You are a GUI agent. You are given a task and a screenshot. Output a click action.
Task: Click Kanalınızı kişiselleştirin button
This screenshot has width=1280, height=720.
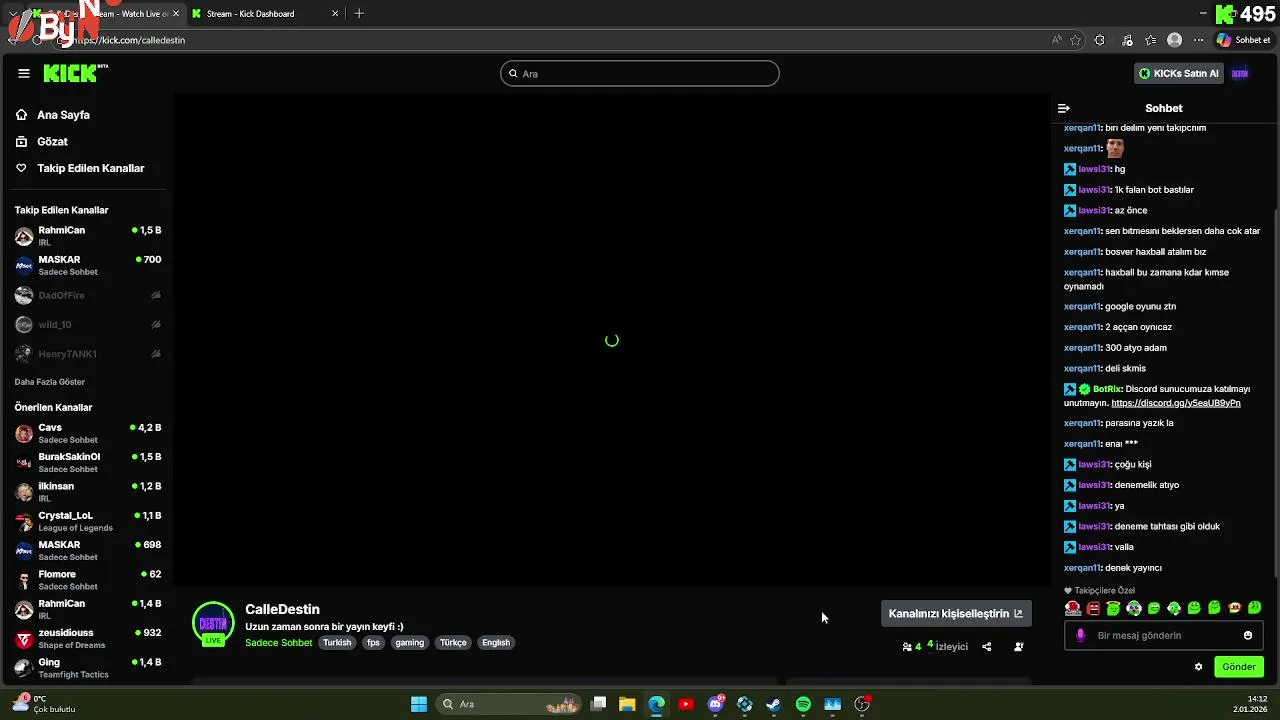pyautogui.click(x=955, y=614)
